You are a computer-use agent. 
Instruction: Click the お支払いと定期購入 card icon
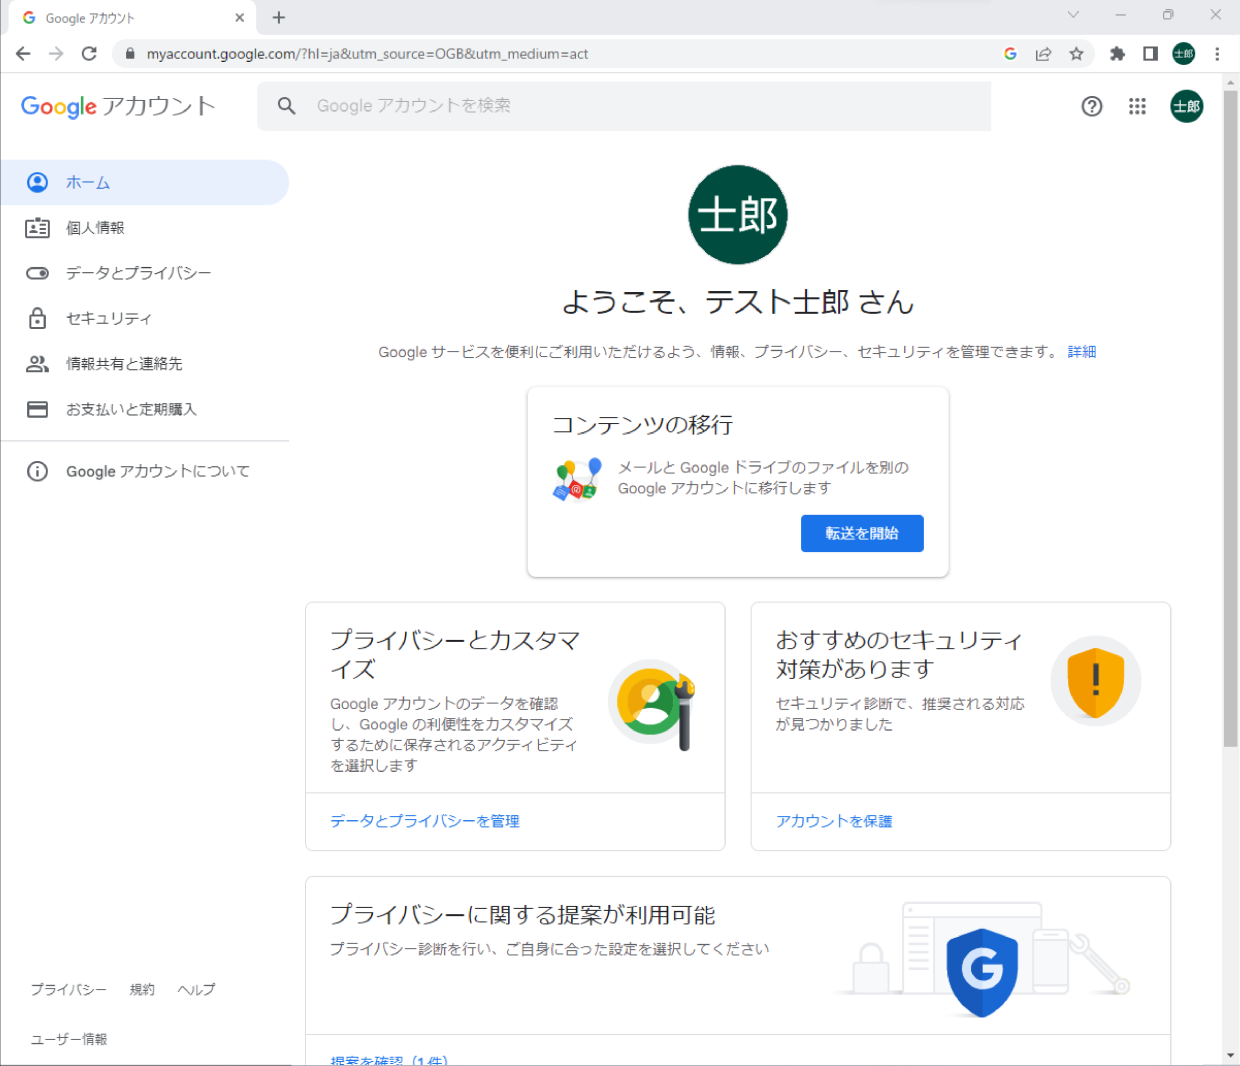[37, 409]
